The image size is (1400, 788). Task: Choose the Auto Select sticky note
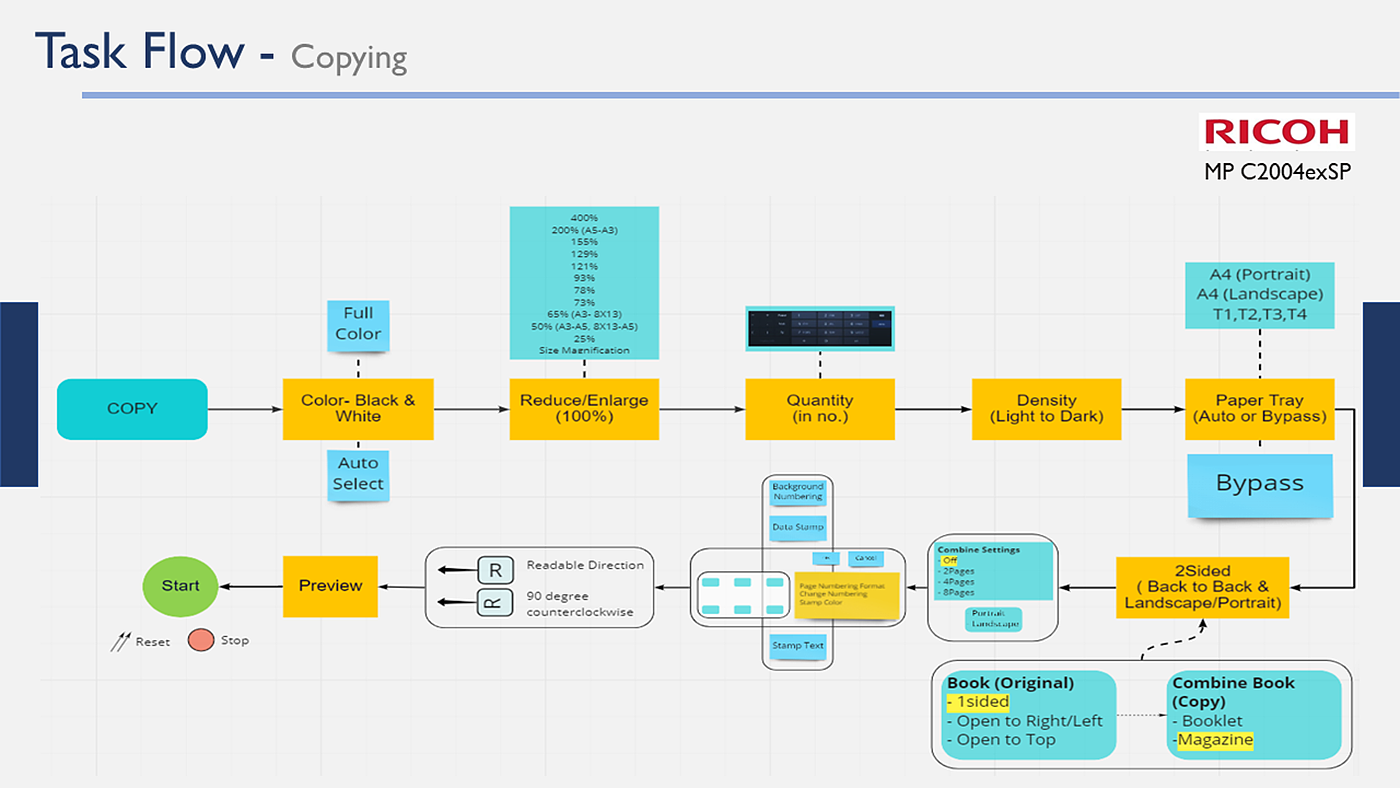(x=358, y=473)
